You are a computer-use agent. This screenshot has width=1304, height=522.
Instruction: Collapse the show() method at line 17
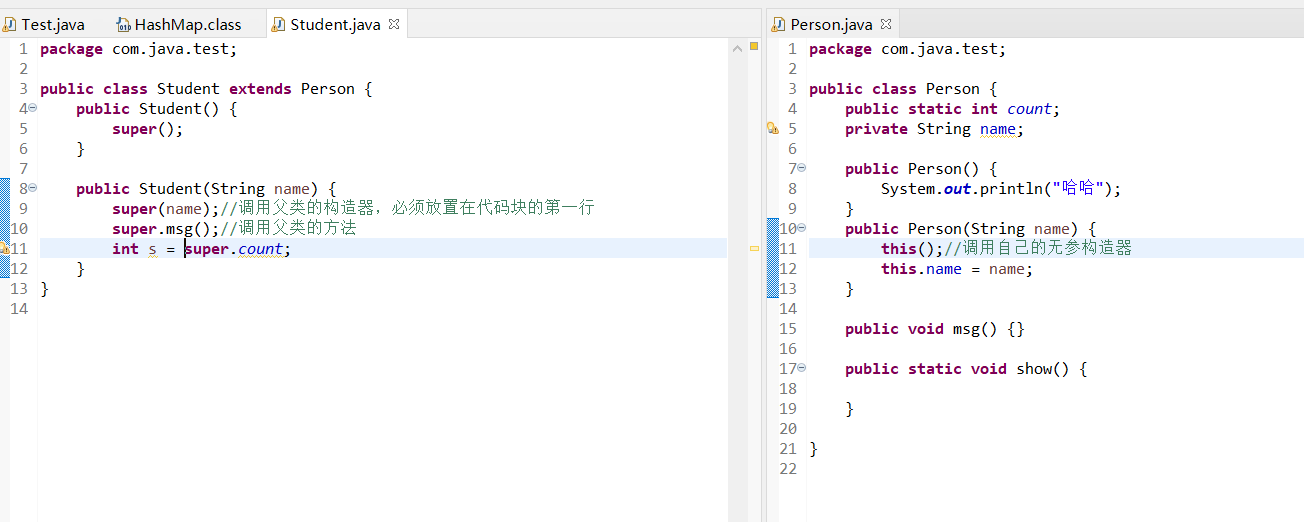(x=801, y=368)
